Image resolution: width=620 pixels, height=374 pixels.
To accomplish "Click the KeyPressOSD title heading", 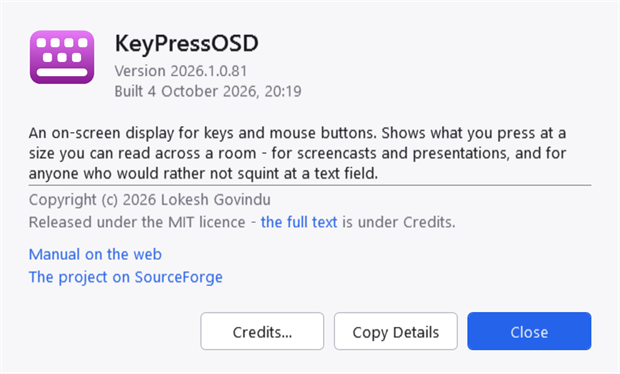I will [187, 44].
